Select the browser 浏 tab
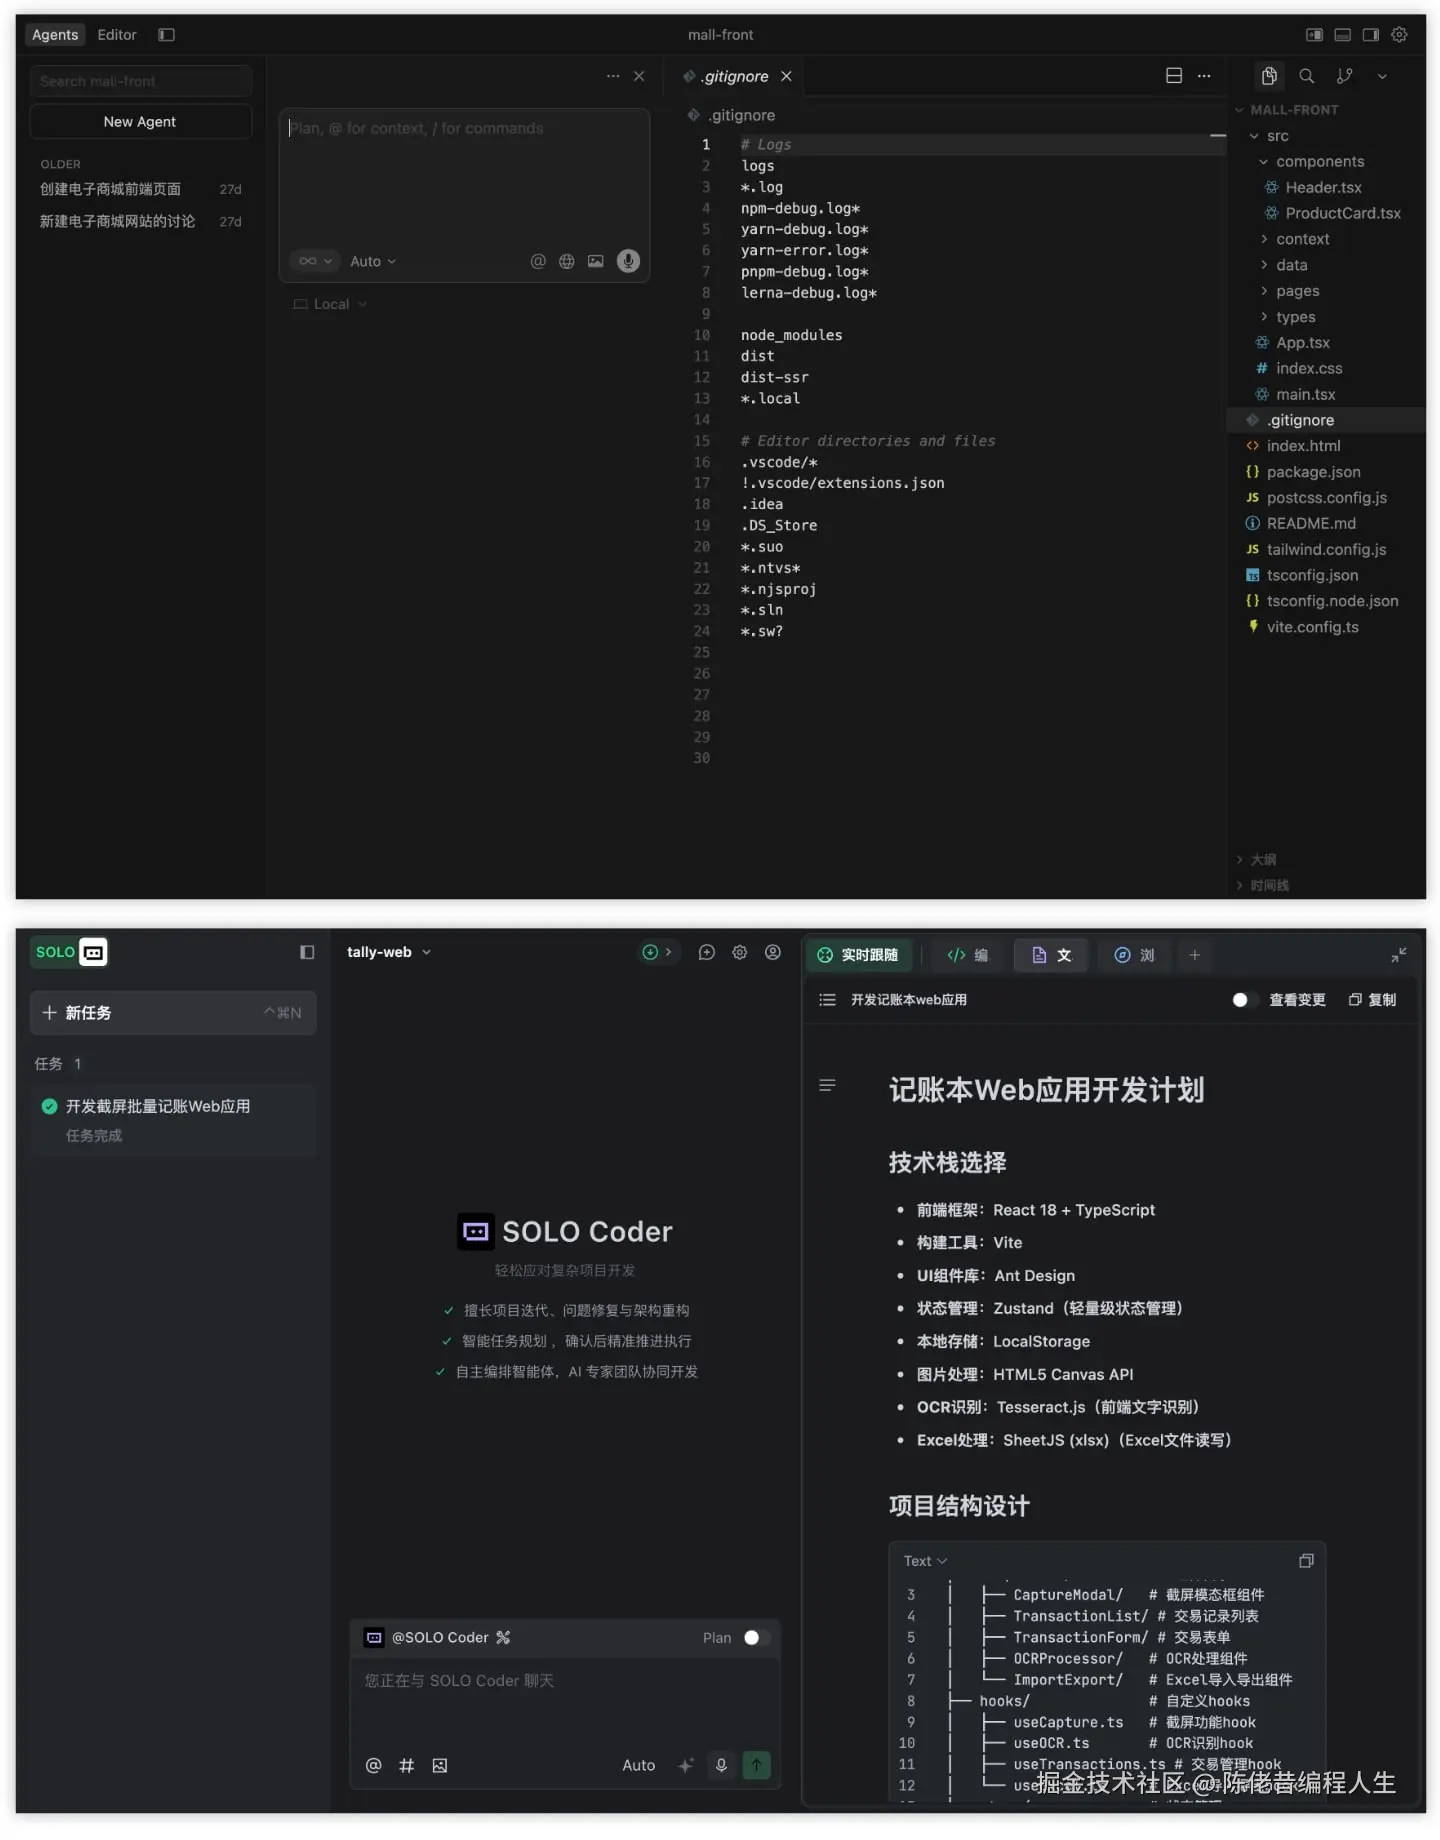 click(x=1134, y=956)
